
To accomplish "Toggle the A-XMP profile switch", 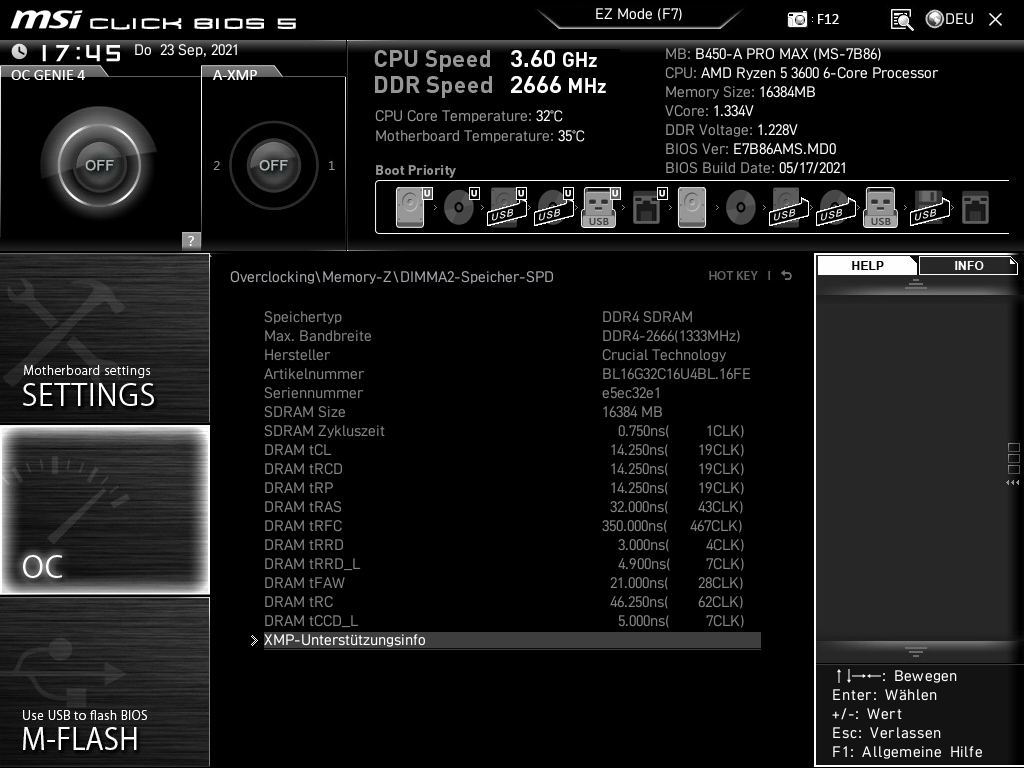I will (x=273, y=166).
